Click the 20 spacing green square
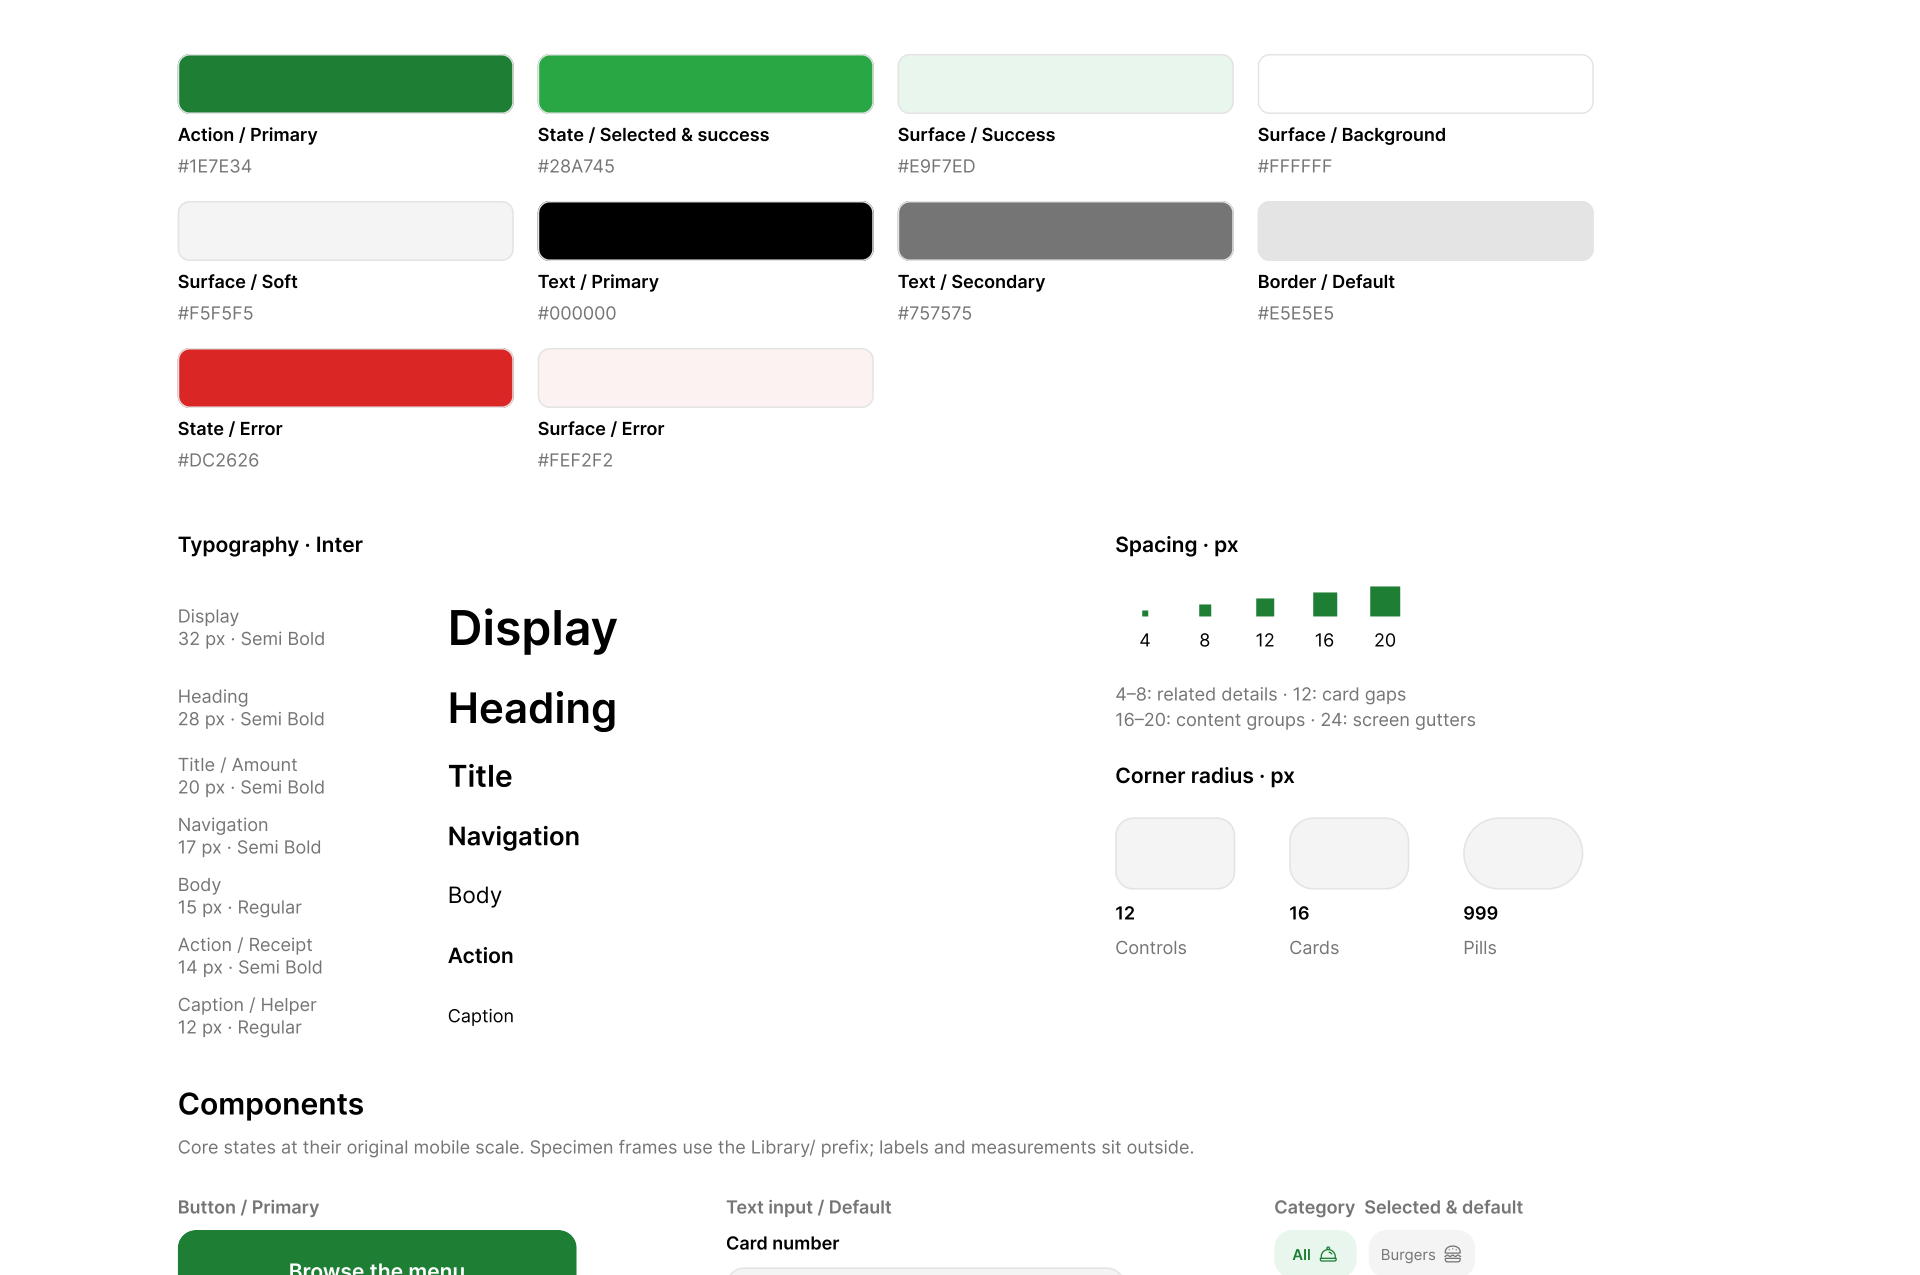 pyautogui.click(x=1385, y=602)
